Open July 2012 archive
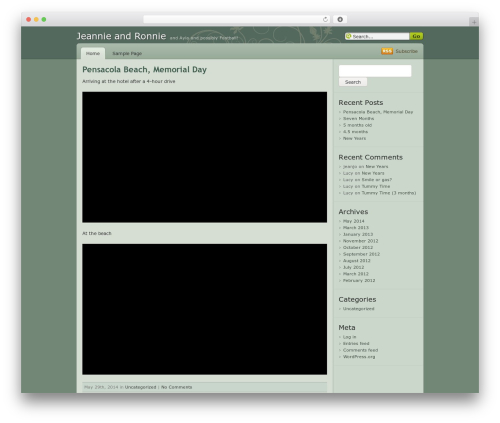This screenshot has height=423, width=500. (x=353, y=267)
